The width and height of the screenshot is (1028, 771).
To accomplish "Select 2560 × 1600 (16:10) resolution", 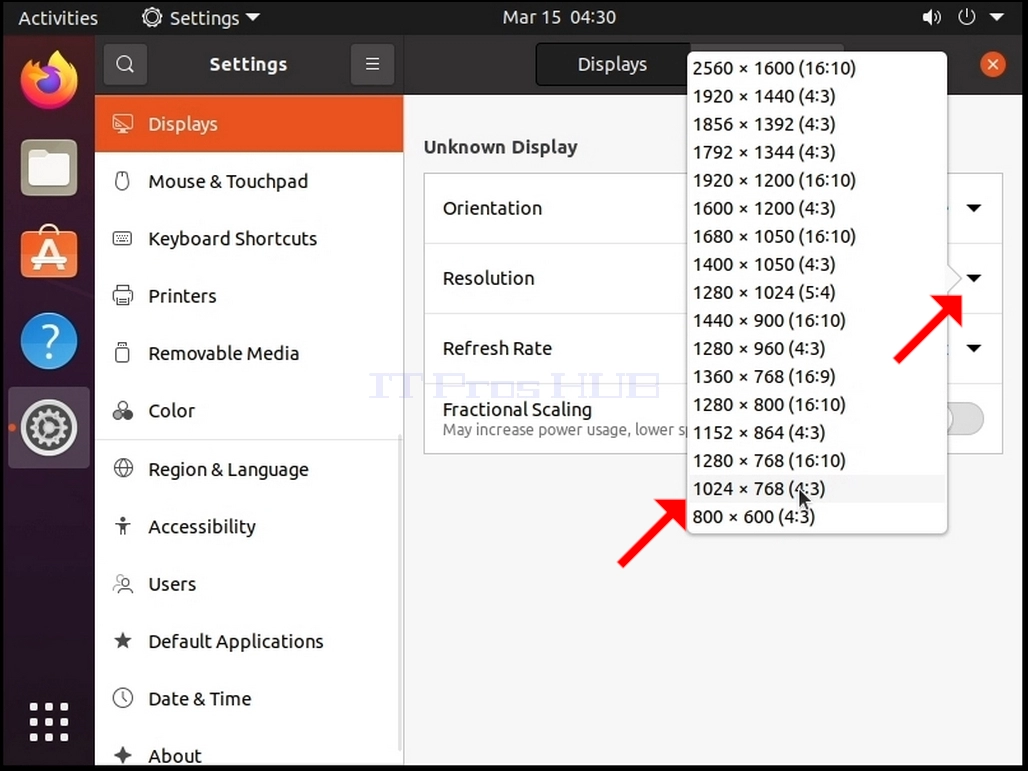I will [817, 68].
